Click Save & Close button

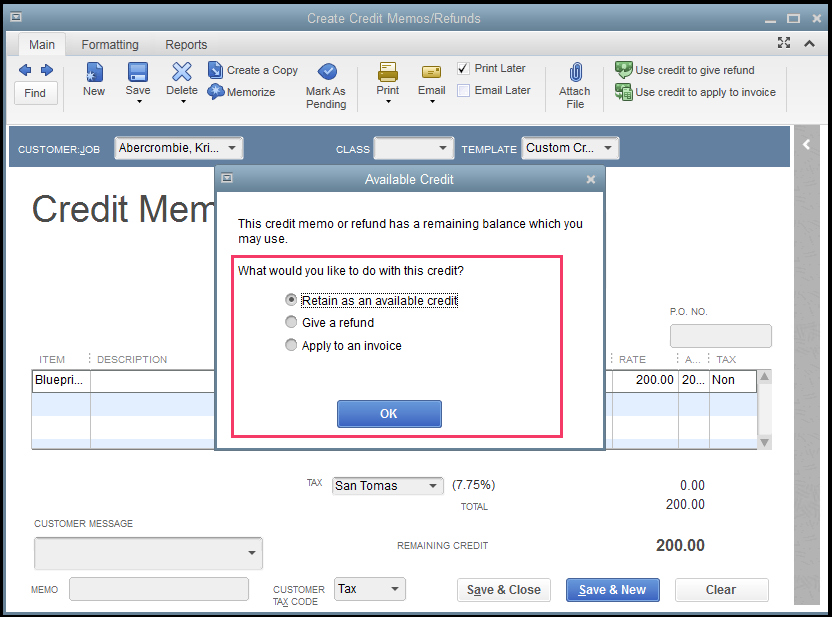pos(504,590)
